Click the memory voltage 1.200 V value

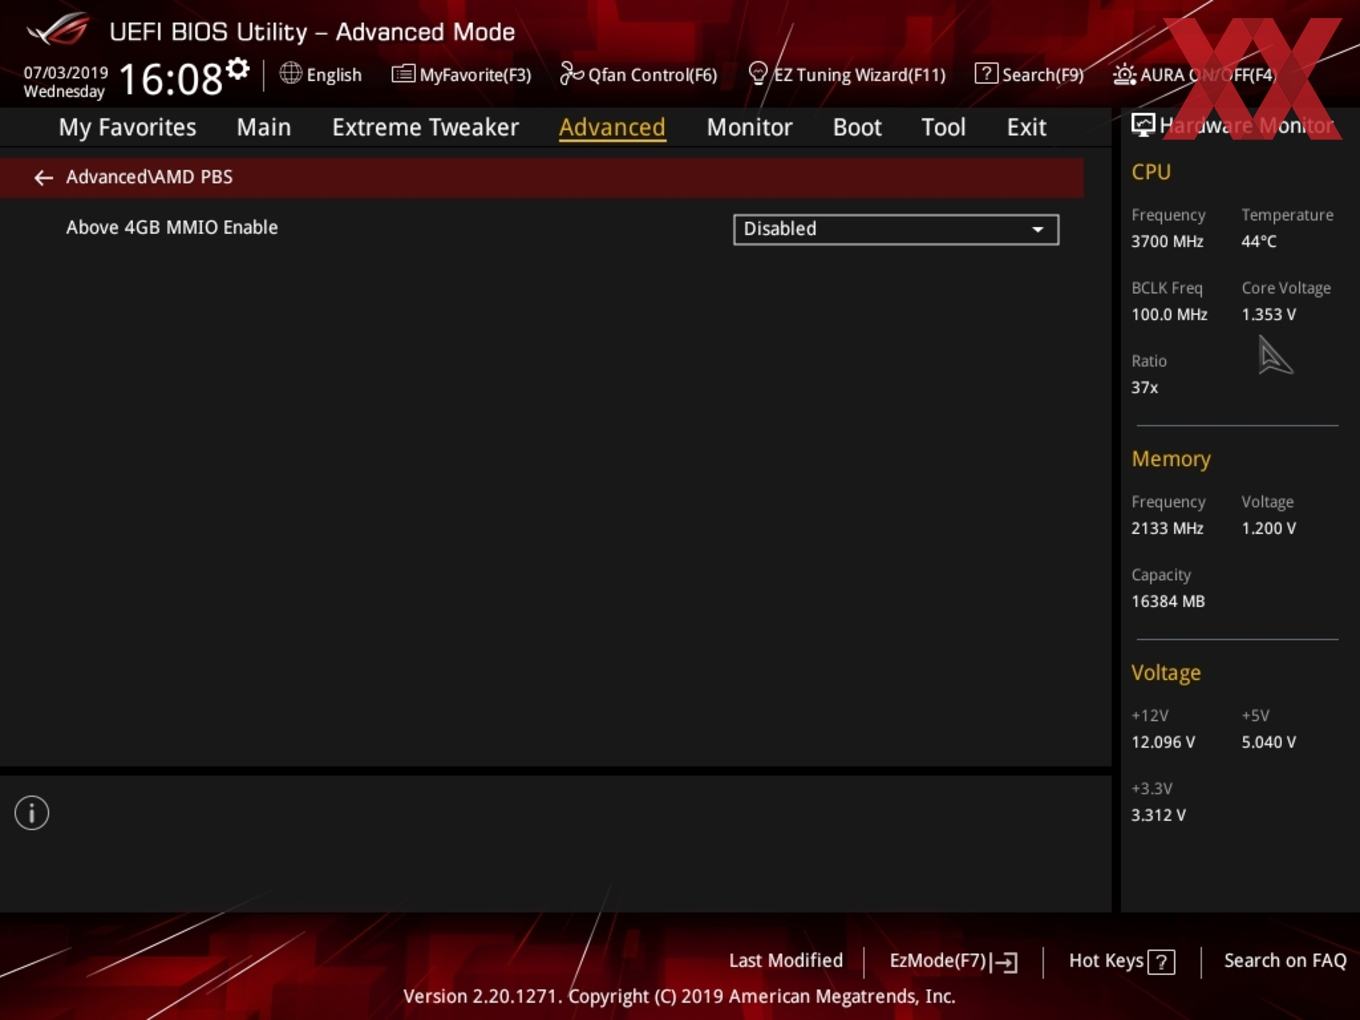1268,528
